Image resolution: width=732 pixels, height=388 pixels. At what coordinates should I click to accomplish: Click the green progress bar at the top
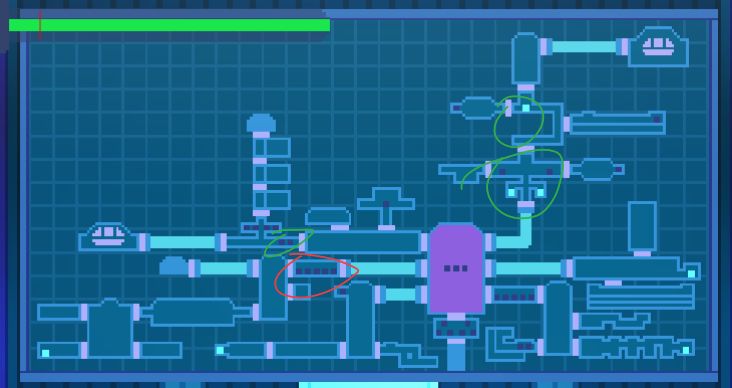point(169,25)
